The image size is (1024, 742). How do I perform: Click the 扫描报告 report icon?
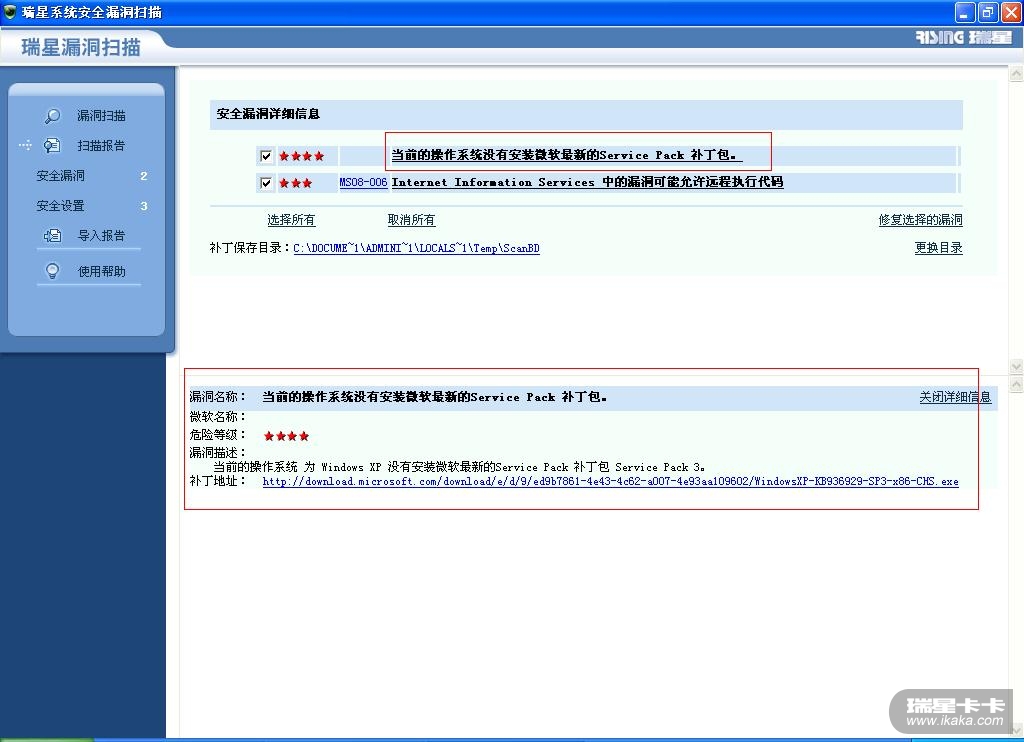(x=52, y=145)
